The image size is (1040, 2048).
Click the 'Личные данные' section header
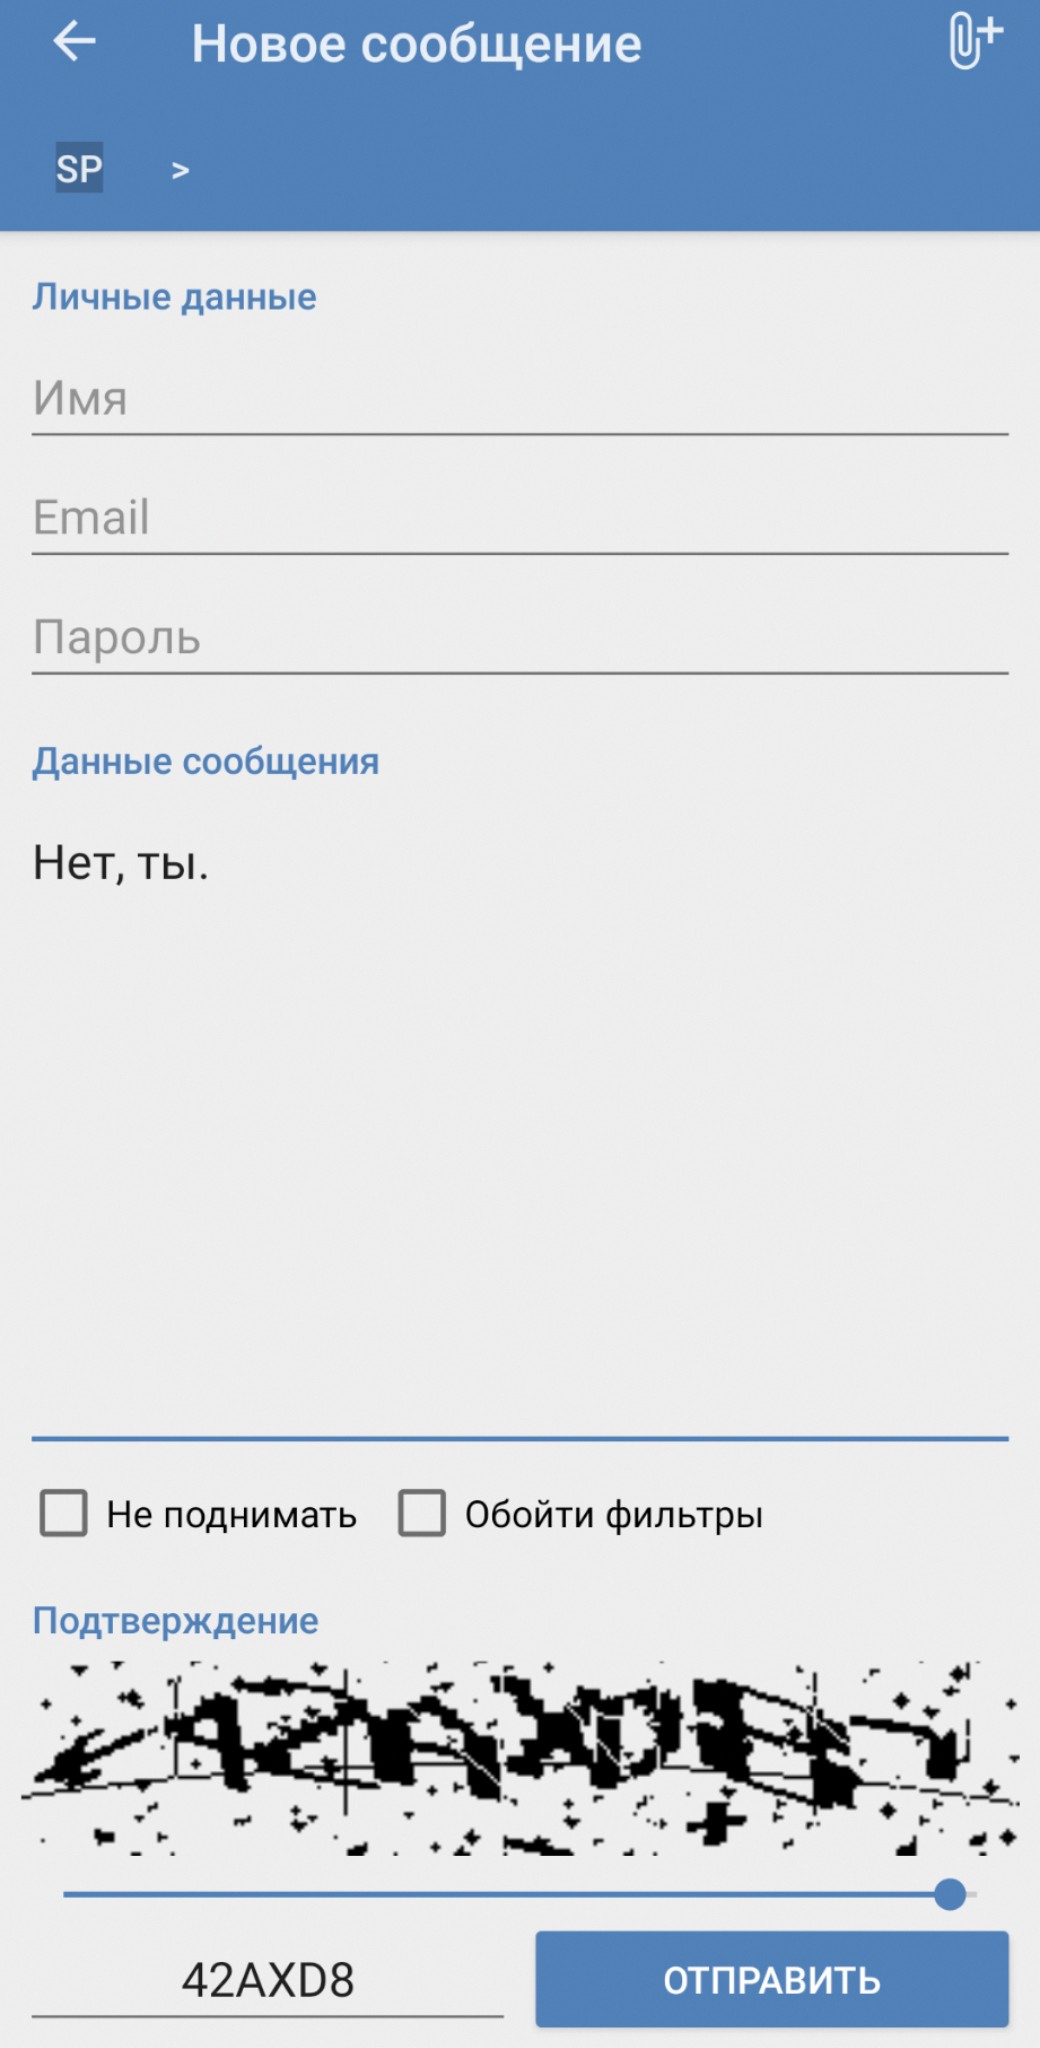[174, 297]
